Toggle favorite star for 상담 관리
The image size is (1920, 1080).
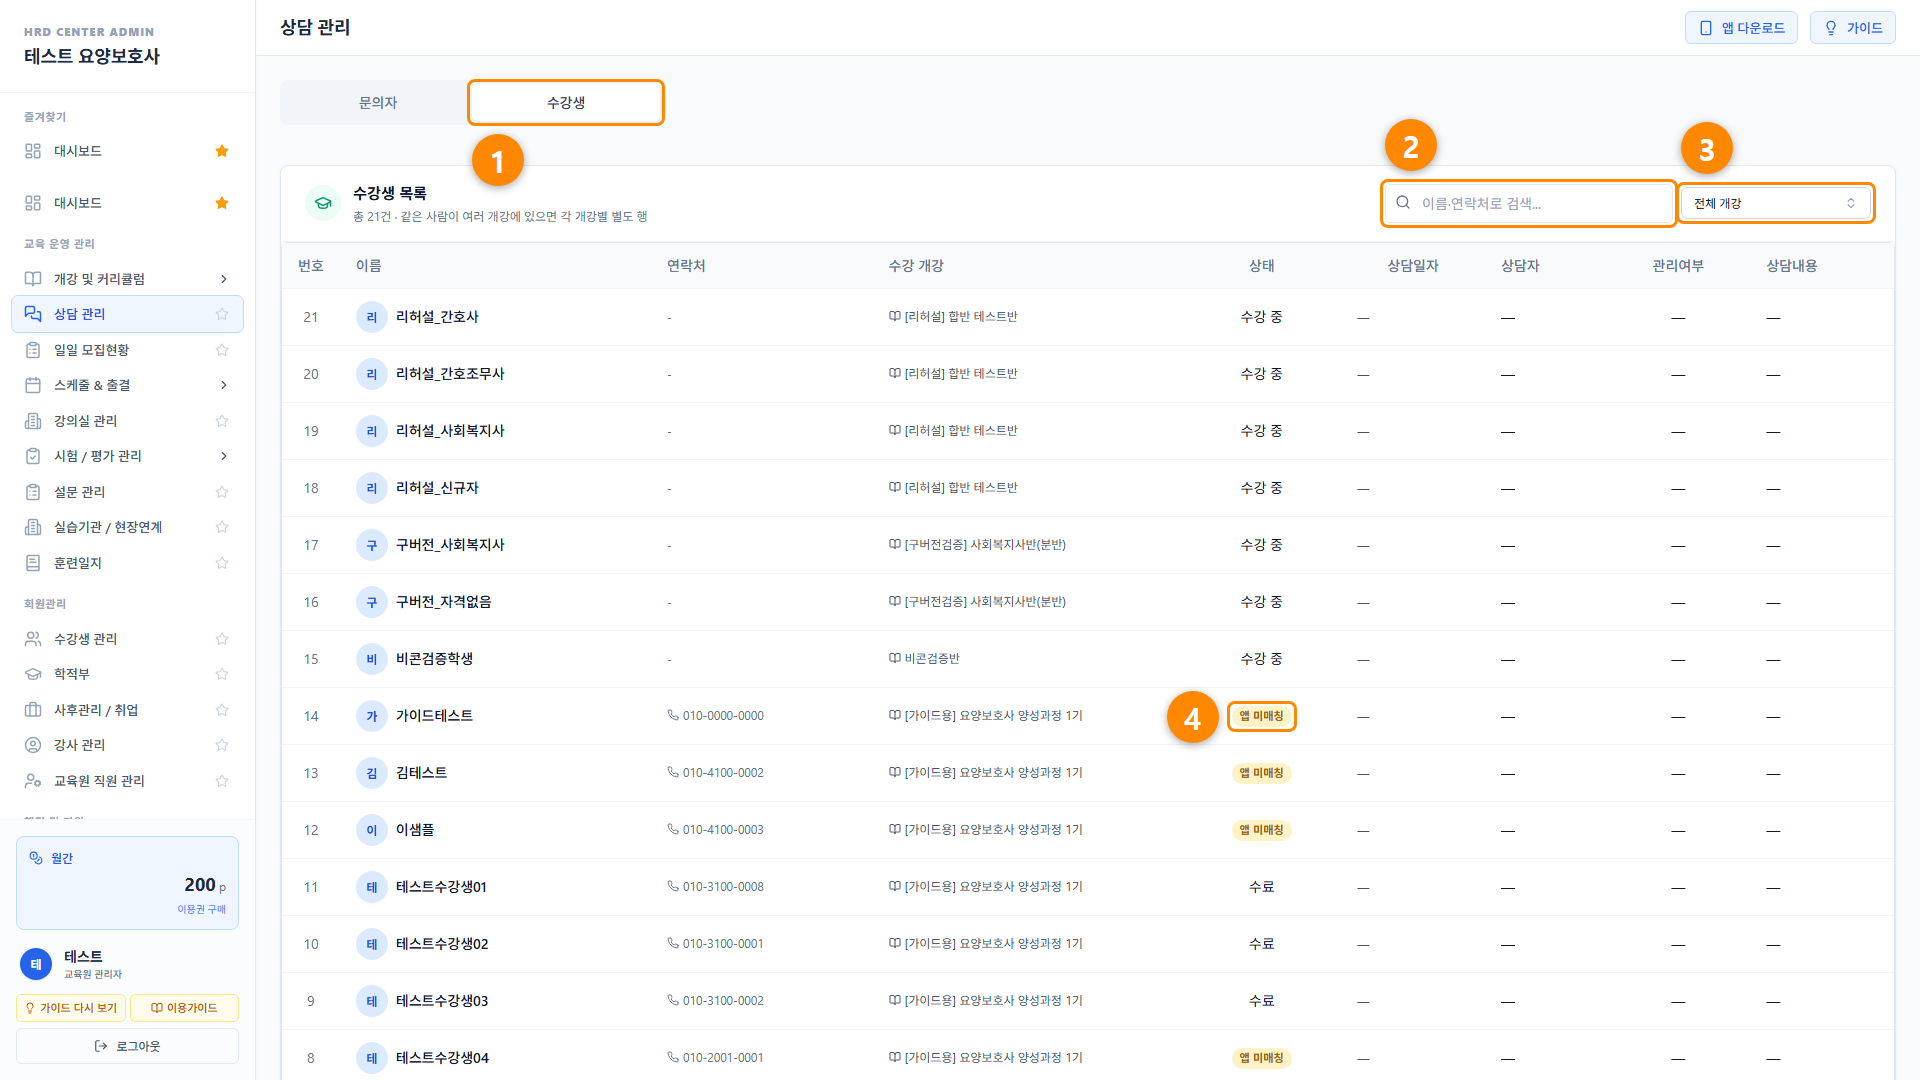pos(222,314)
